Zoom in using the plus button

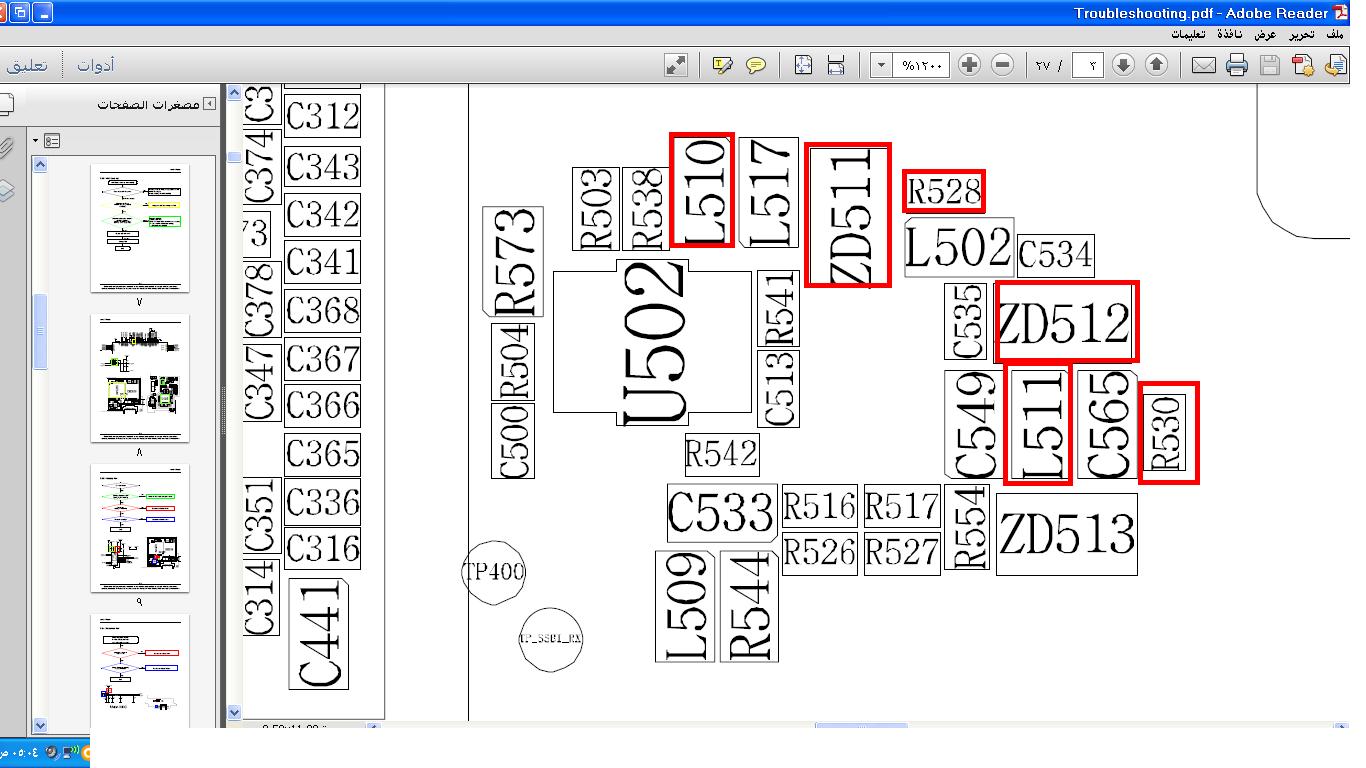point(969,65)
